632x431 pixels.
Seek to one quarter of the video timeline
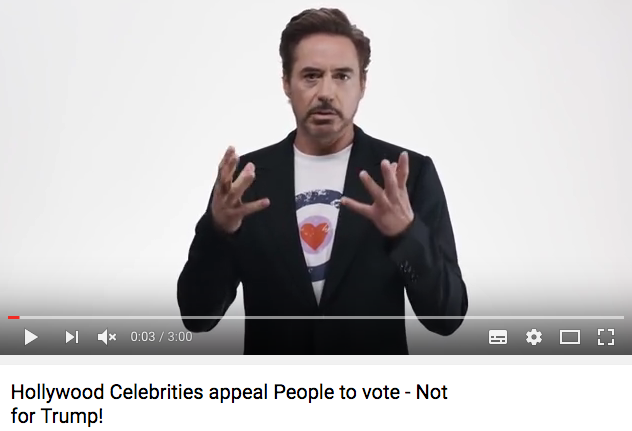162,318
